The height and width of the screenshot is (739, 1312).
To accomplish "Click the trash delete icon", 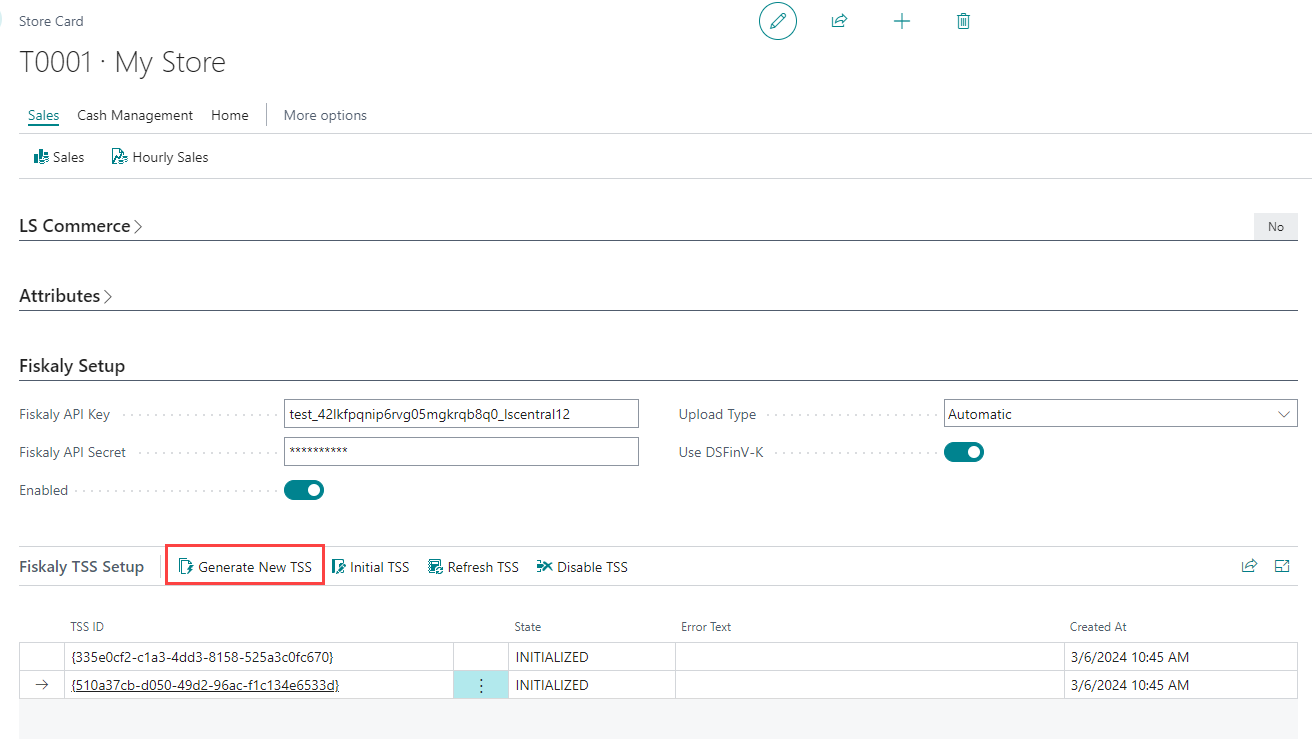I will (x=963, y=21).
